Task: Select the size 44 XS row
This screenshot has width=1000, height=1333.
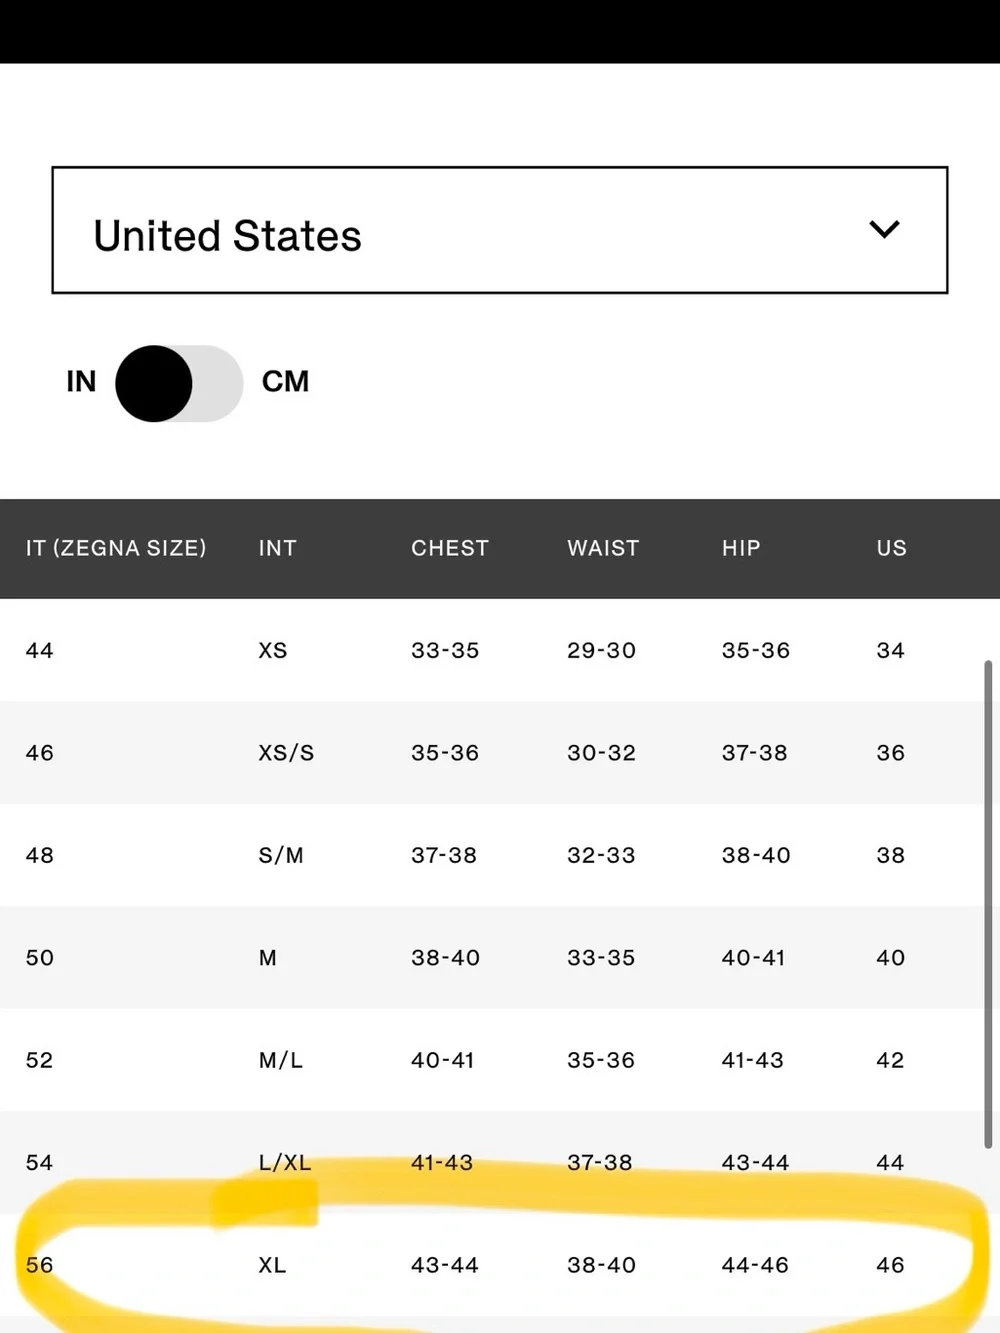Action: pyautogui.click(x=492, y=650)
